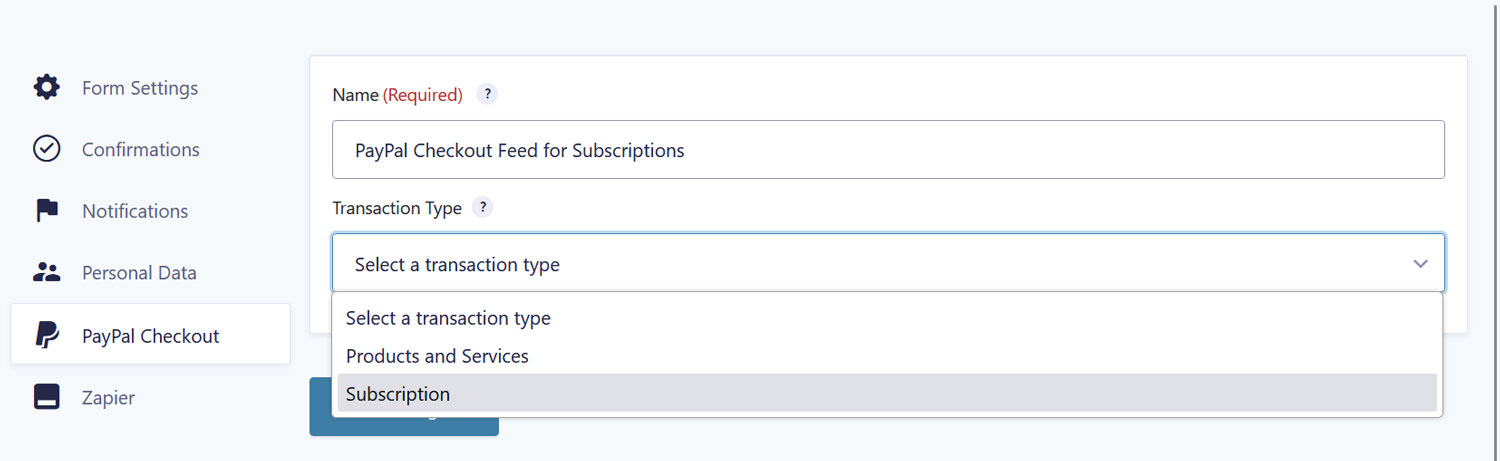Screen dimensions: 1500x461
Task: Click the Personal Data people icon
Action: [x=47, y=272]
